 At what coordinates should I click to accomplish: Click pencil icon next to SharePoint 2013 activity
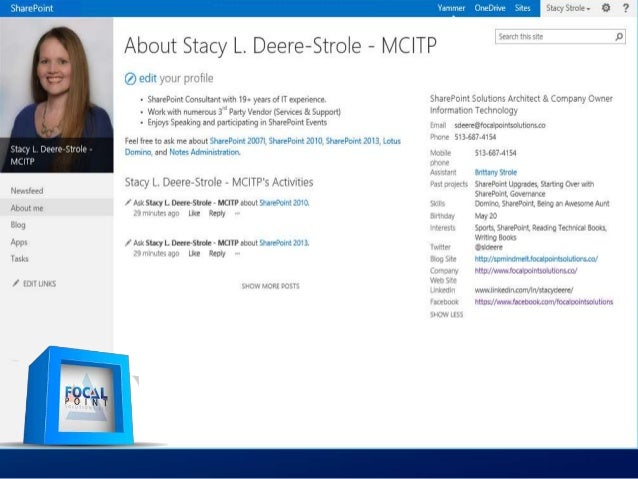pyautogui.click(x=128, y=243)
